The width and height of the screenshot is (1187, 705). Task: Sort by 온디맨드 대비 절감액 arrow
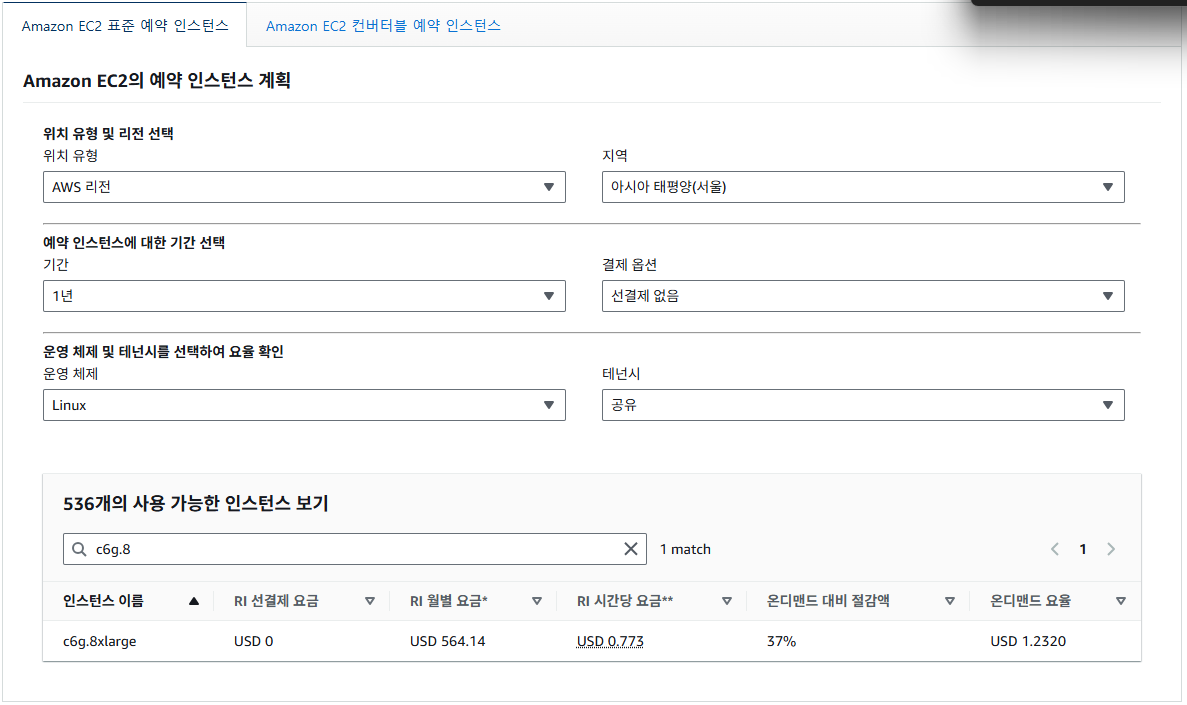point(949,601)
